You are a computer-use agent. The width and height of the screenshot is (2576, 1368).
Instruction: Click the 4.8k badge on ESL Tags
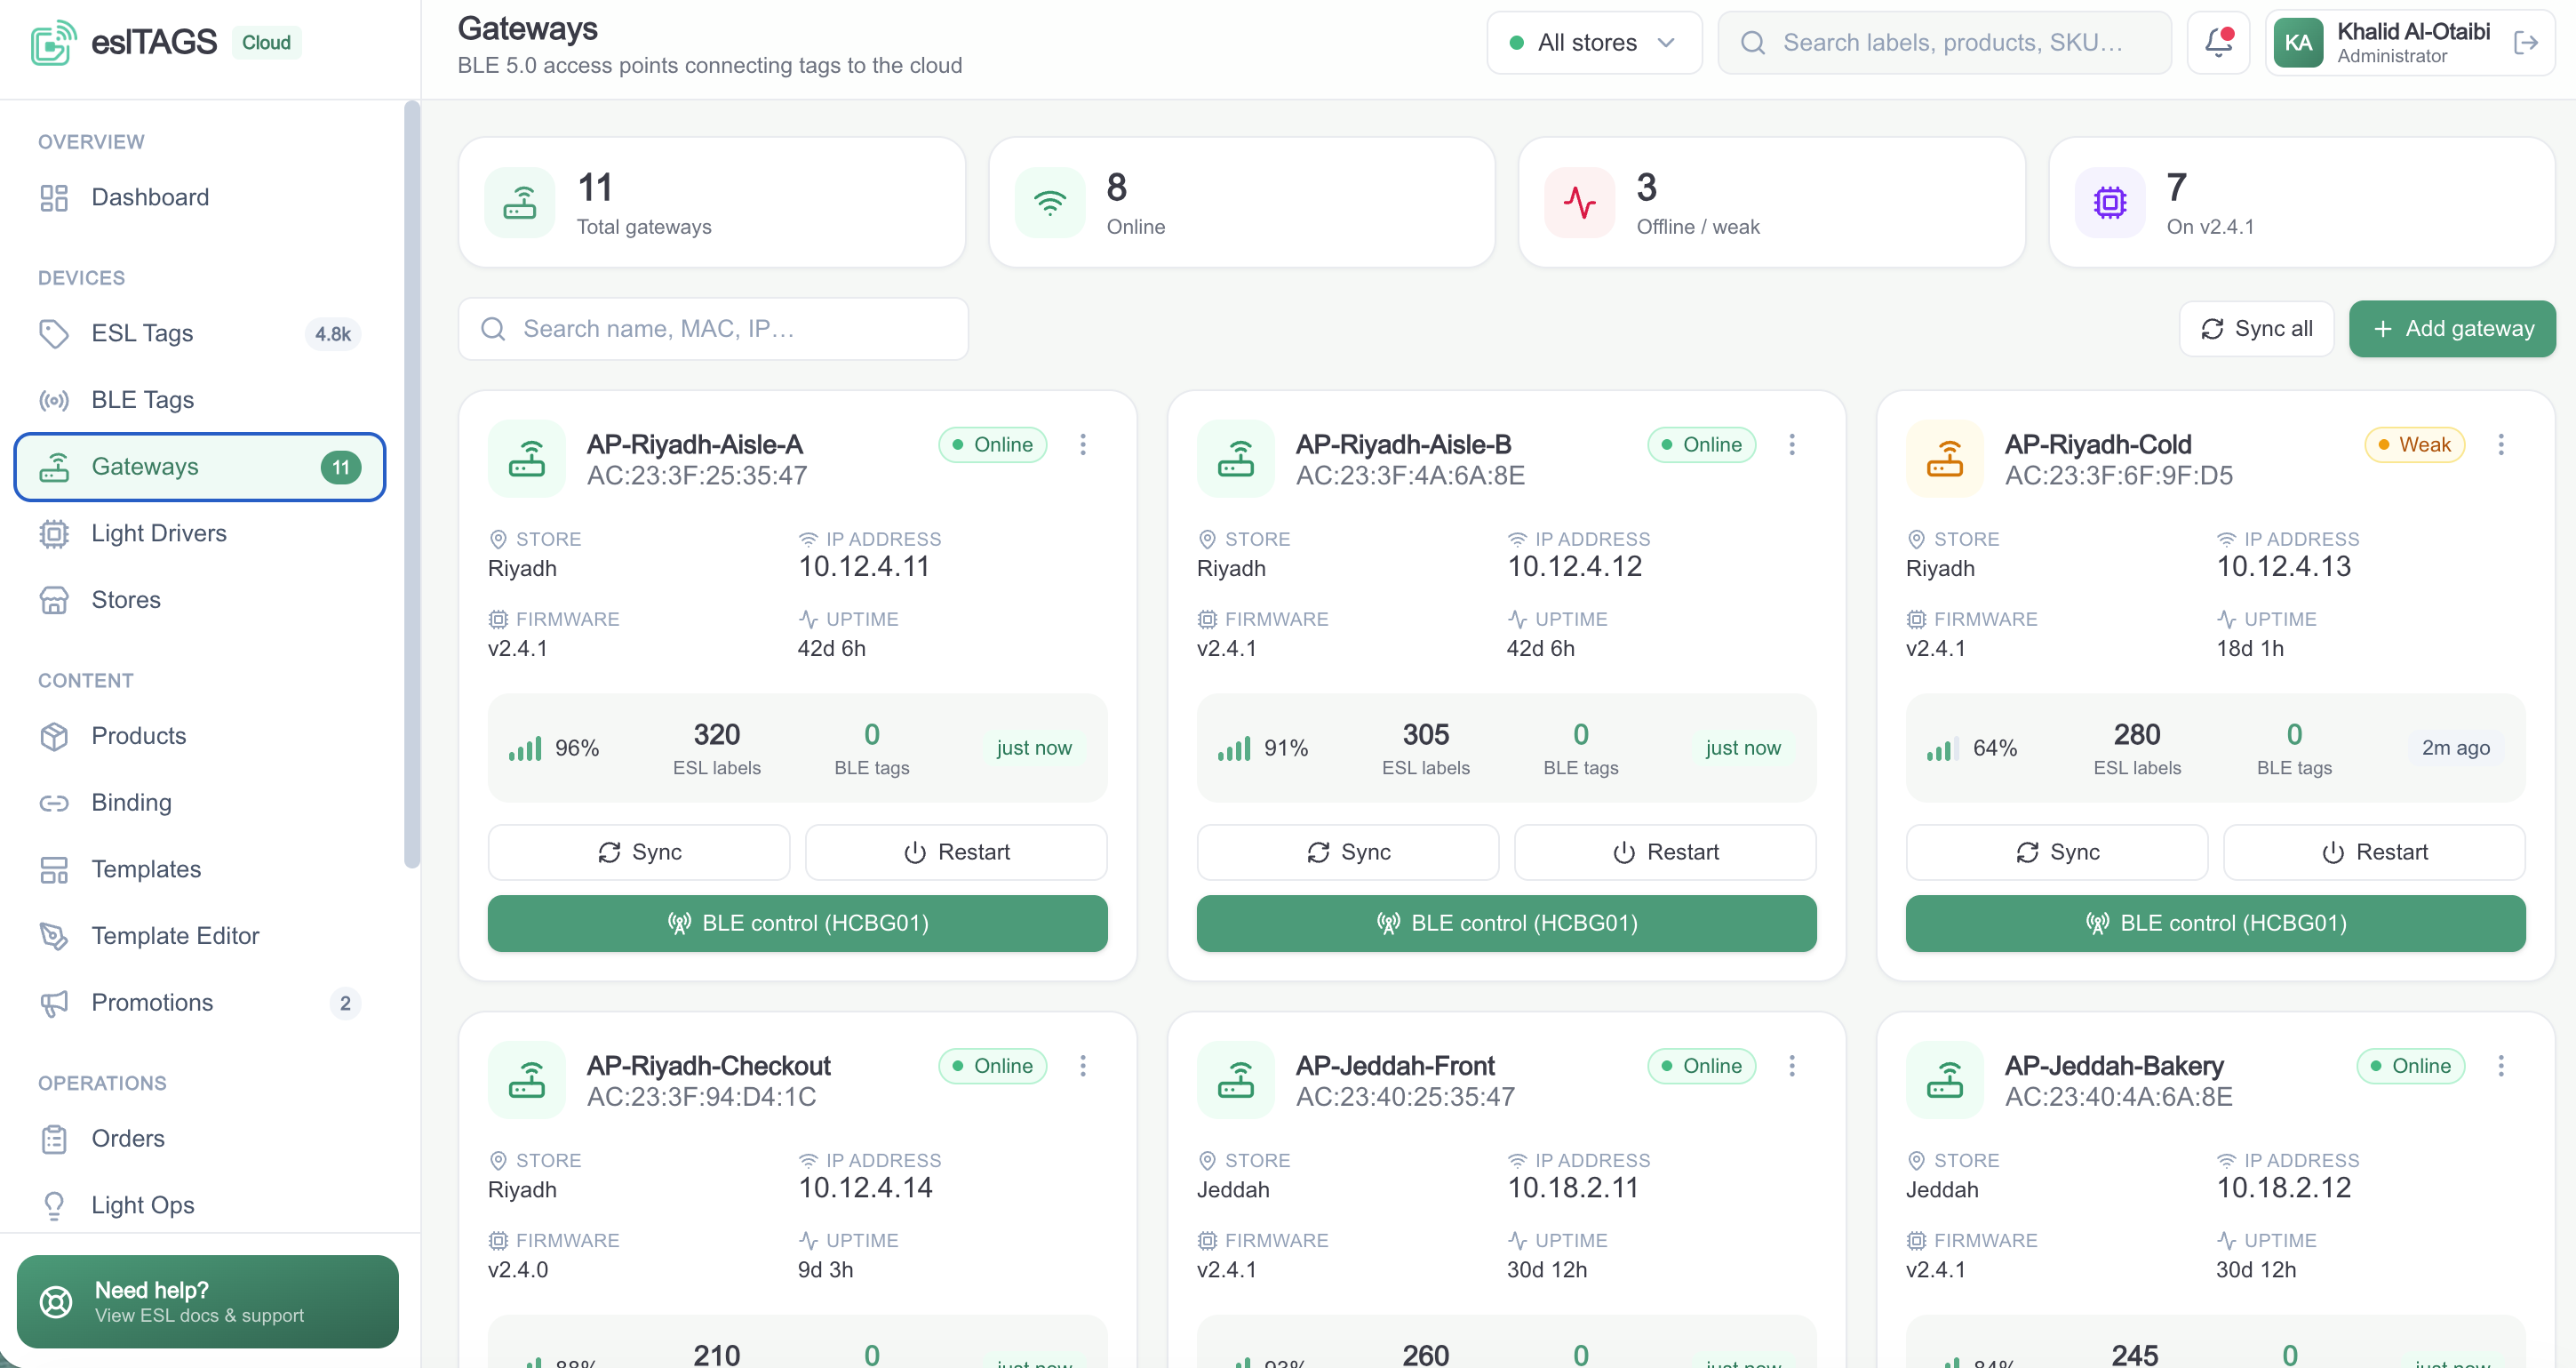333,333
